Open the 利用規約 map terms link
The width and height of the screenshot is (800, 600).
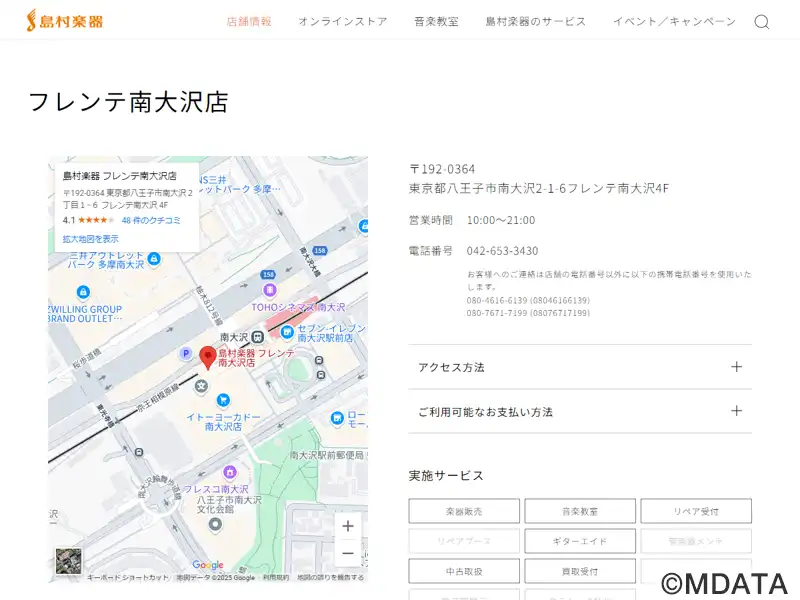(276, 578)
